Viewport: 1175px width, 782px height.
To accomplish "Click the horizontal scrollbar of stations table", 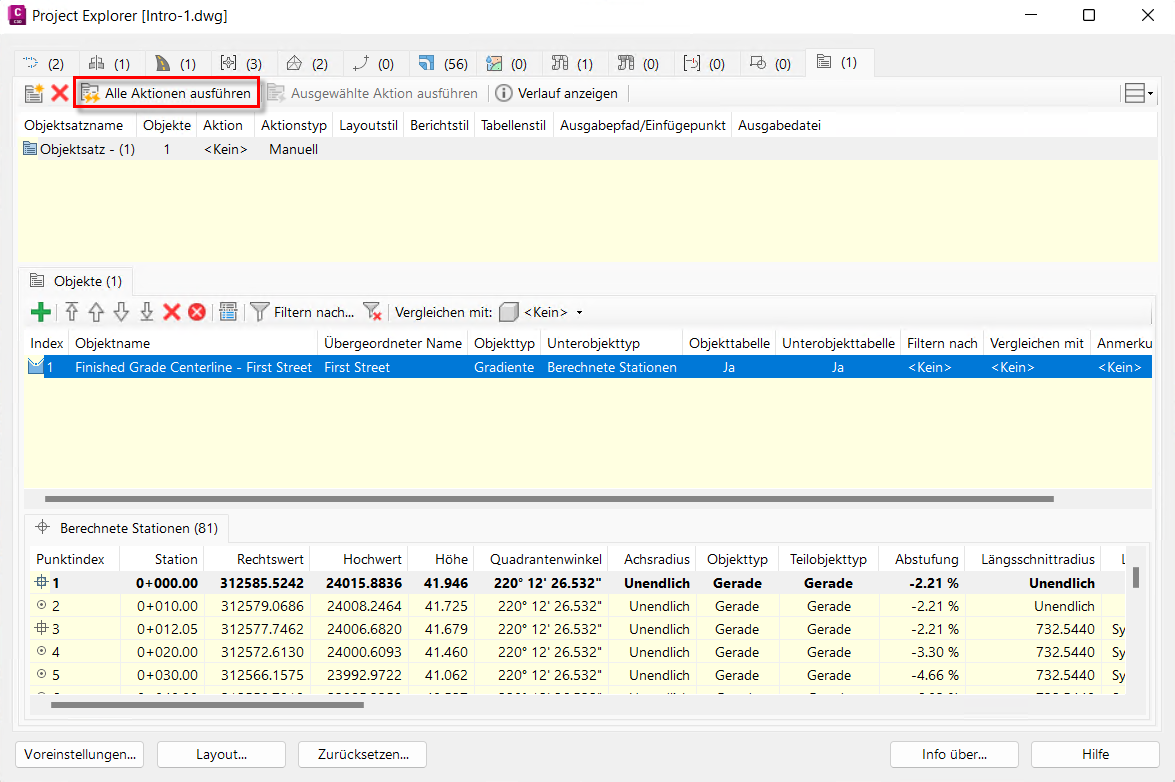I will tap(207, 705).
